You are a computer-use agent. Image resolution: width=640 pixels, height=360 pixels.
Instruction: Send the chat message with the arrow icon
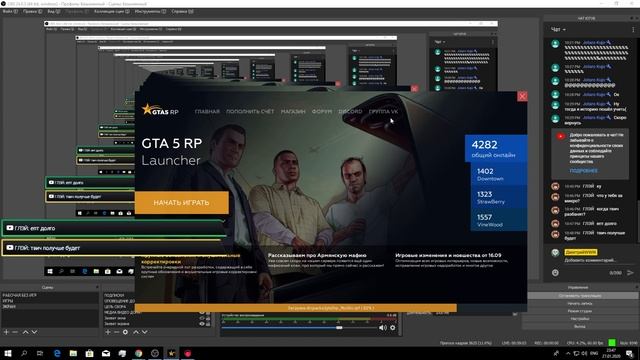coord(630,272)
